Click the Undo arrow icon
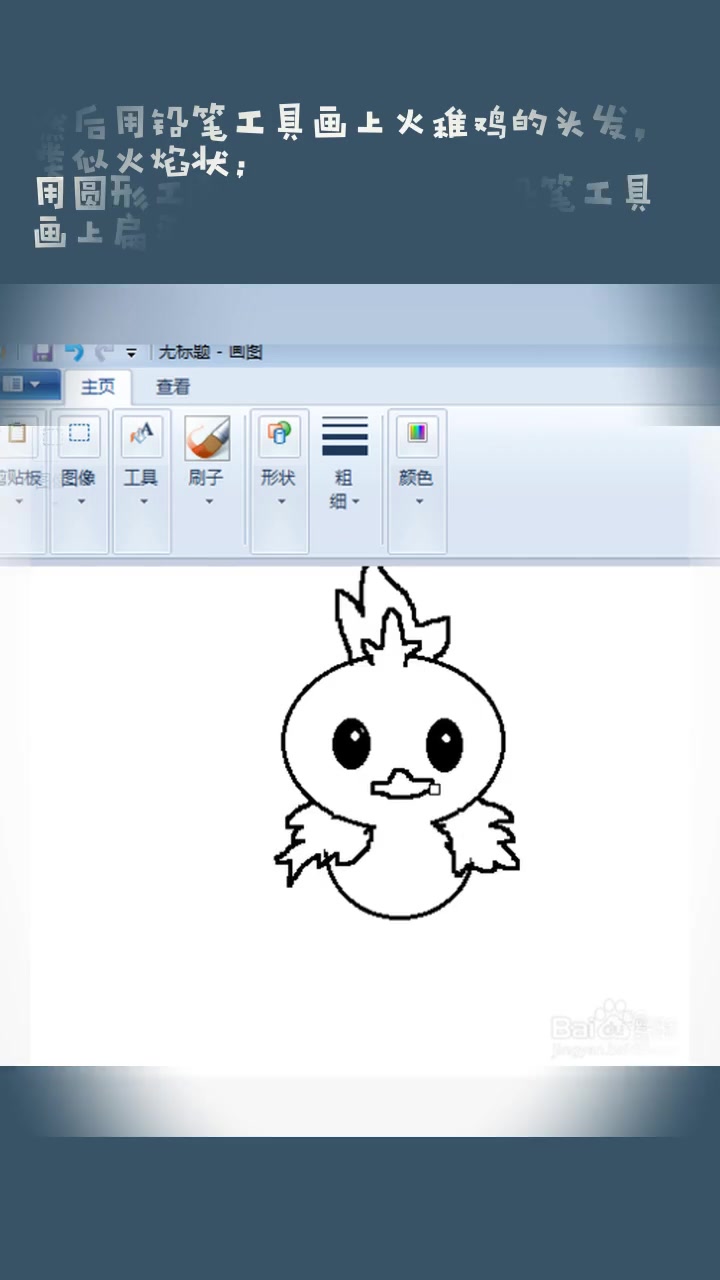Image resolution: width=720 pixels, height=1280 pixels. pyautogui.click(x=74, y=352)
